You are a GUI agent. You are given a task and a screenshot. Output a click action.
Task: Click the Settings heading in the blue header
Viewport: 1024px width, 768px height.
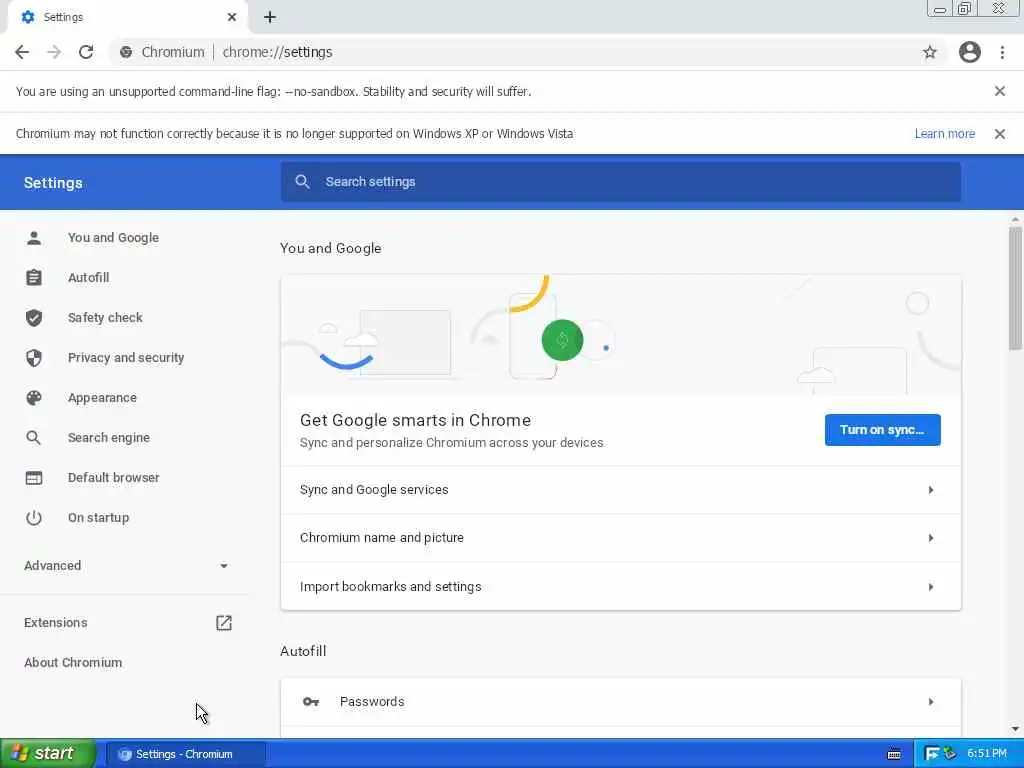(x=54, y=183)
